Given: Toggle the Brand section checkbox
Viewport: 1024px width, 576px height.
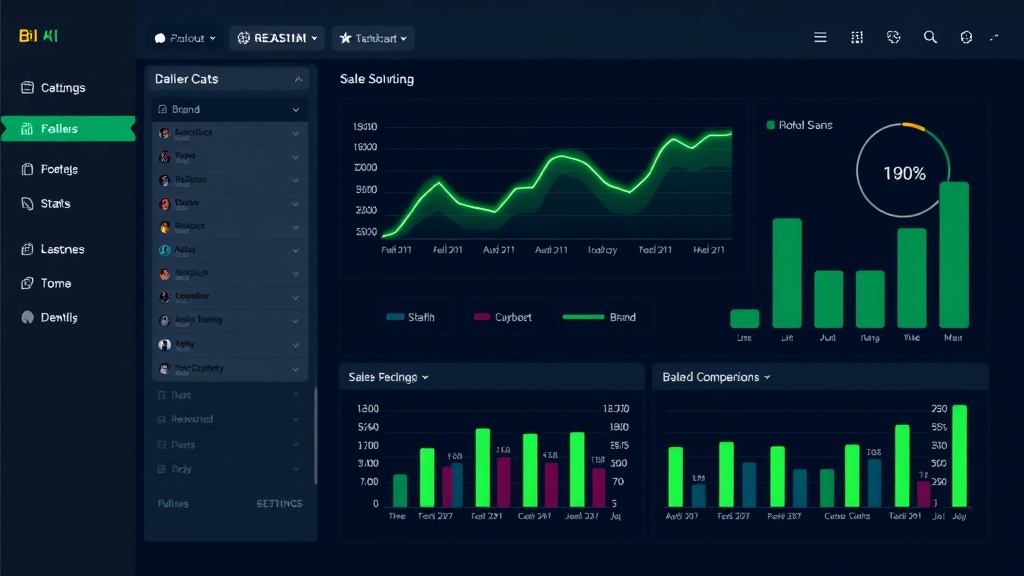Looking at the screenshot, I should point(163,109).
